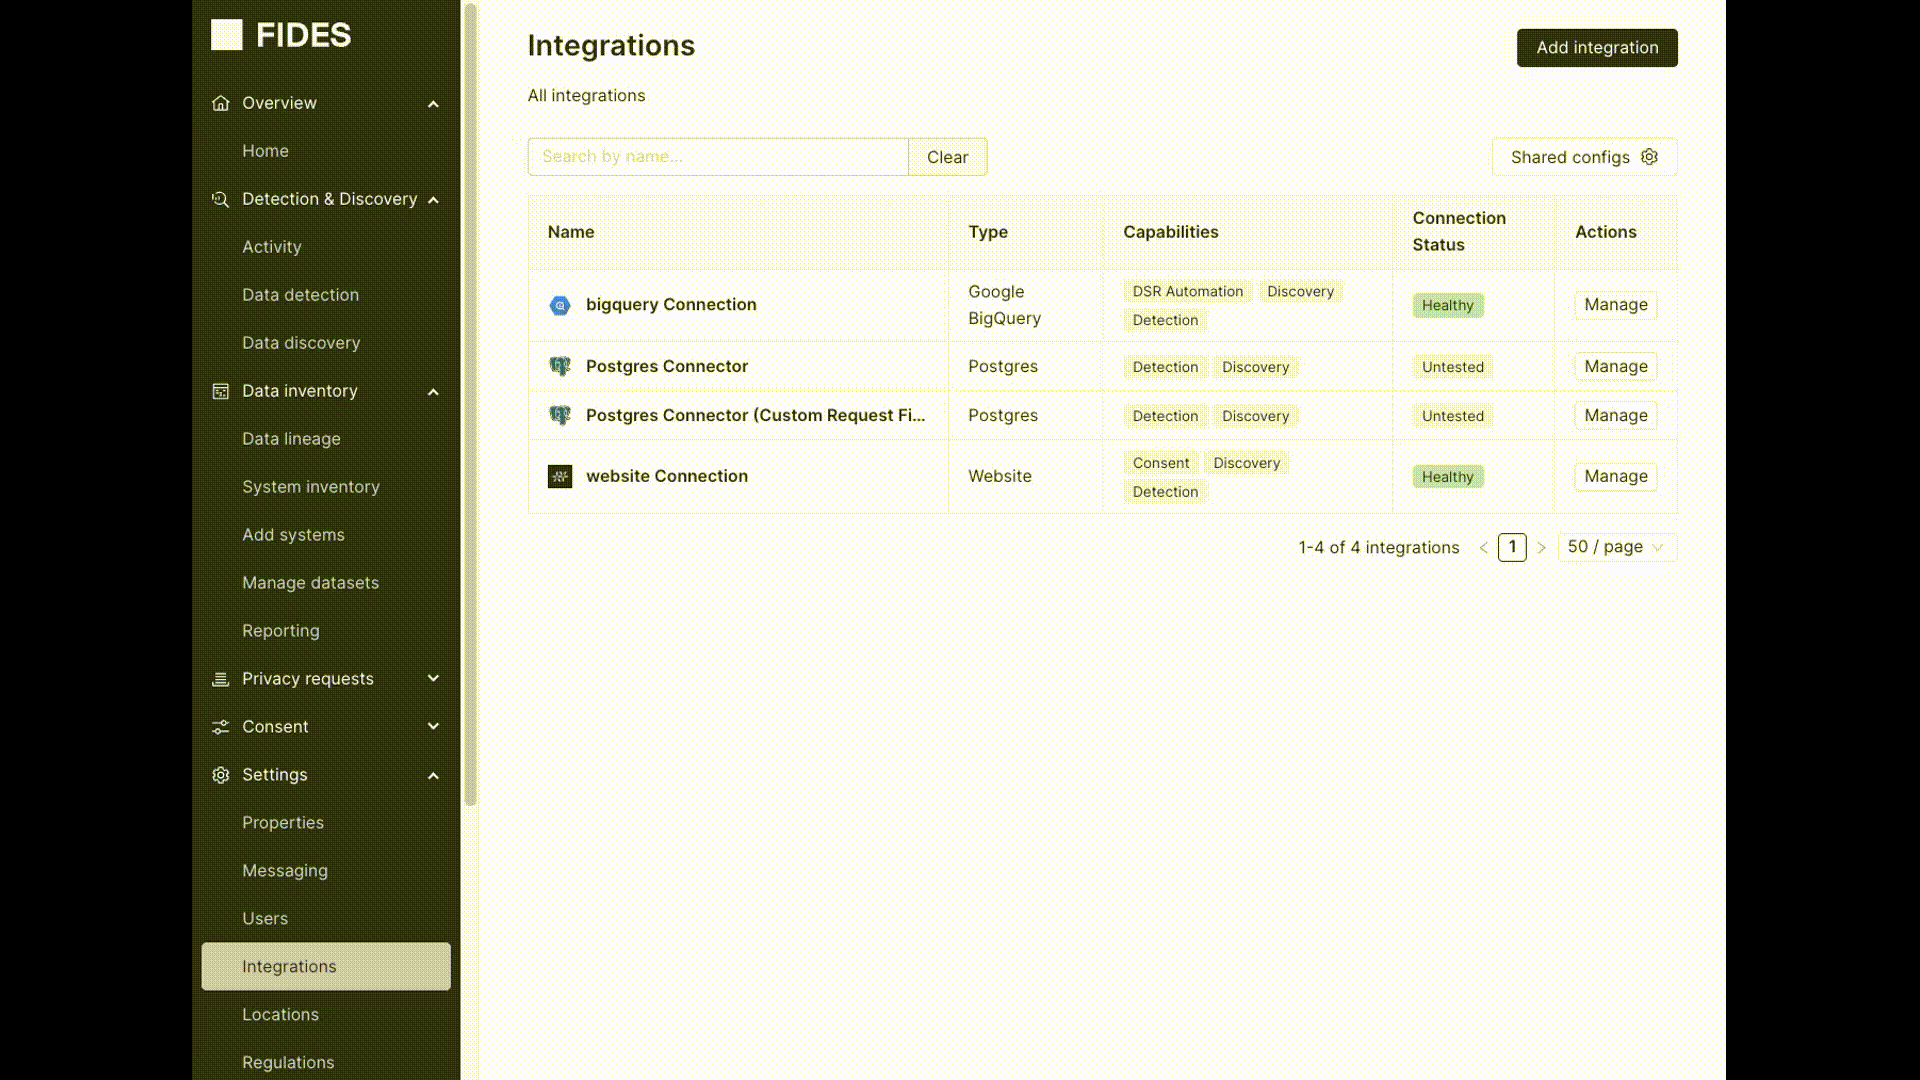Image resolution: width=1920 pixels, height=1080 pixels.
Task: Click the Search by name field
Action: click(717, 157)
